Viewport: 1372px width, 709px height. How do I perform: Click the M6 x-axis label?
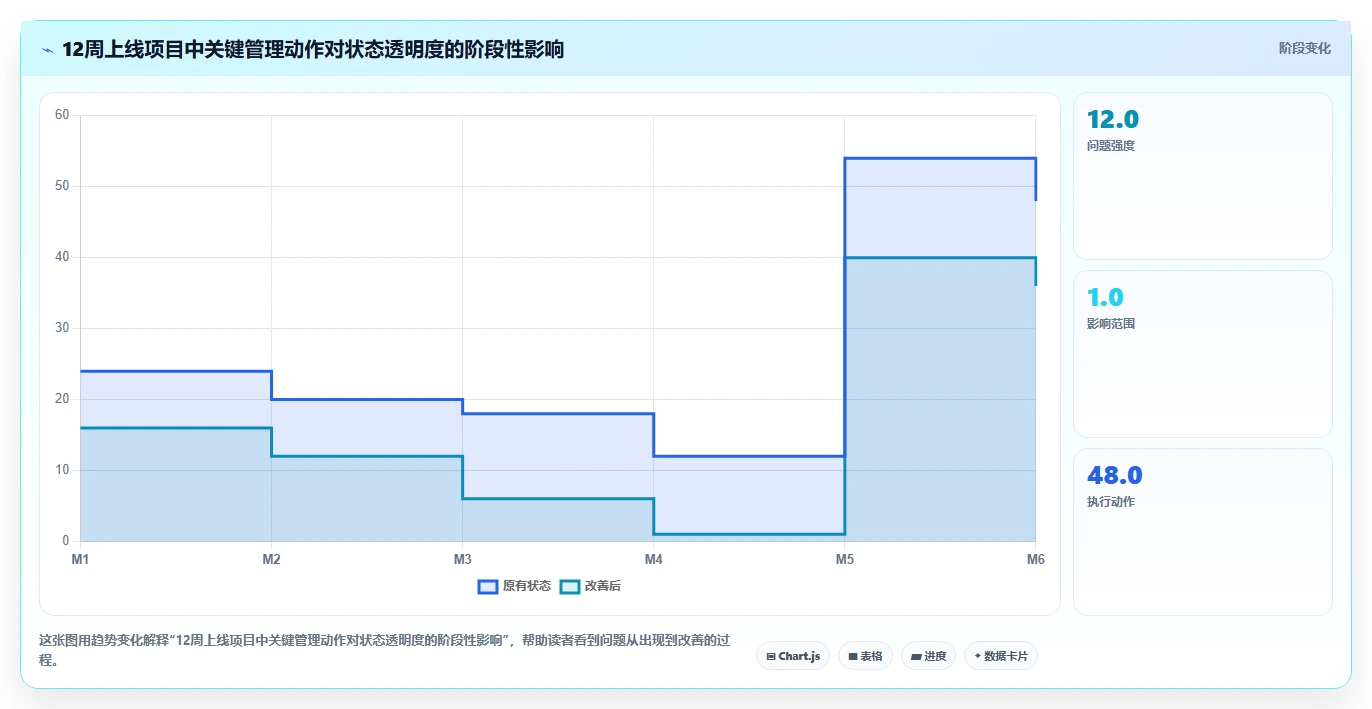[x=1035, y=559]
